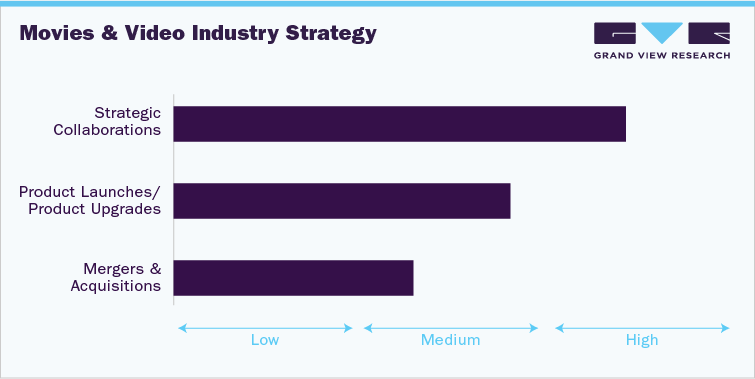Click the Mergers & Acquisitions axis label
This screenshot has width=755, height=379.
pyautogui.click(x=116, y=277)
